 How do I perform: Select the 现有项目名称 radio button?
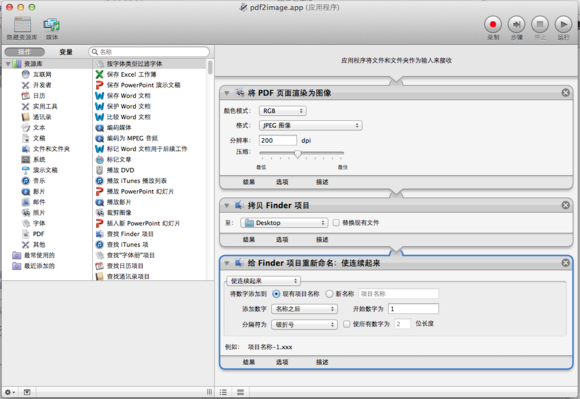pos(276,294)
